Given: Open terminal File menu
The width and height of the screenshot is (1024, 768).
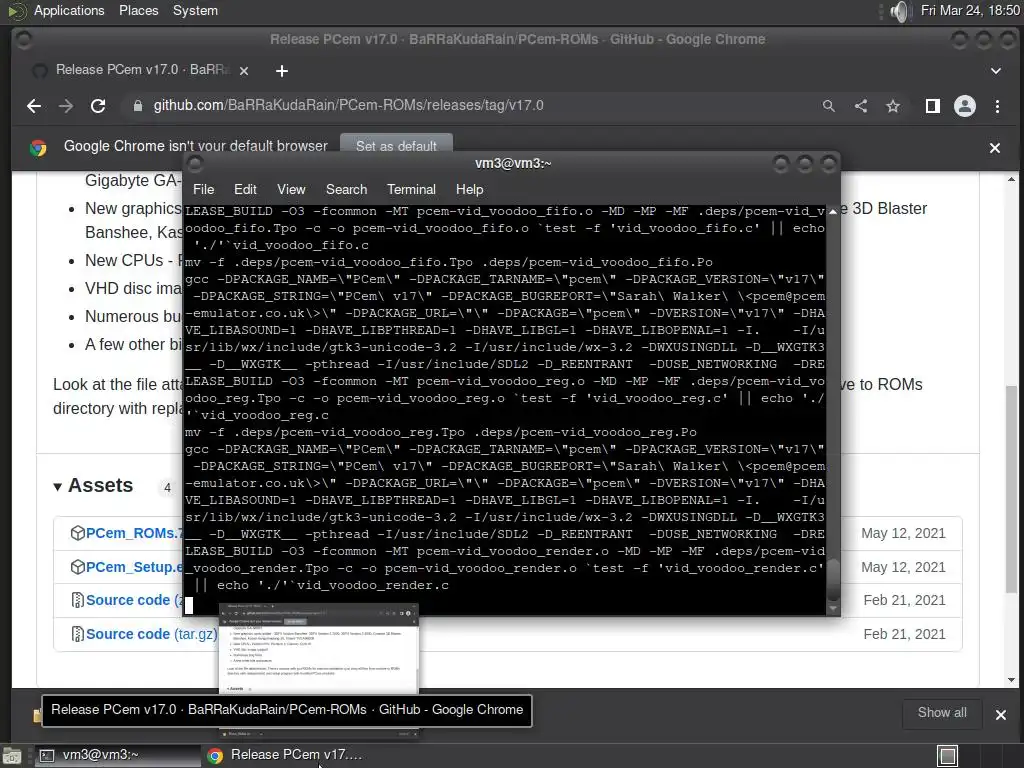Looking at the screenshot, I should tap(203, 189).
